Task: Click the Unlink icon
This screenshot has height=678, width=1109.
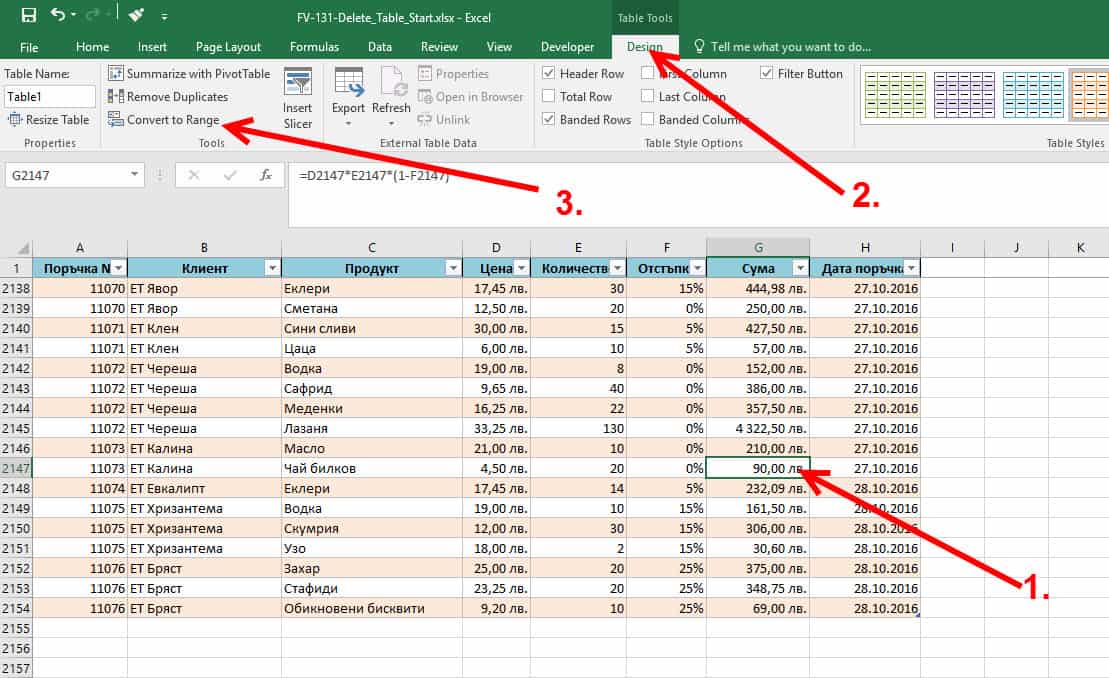Action: pyautogui.click(x=424, y=120)
